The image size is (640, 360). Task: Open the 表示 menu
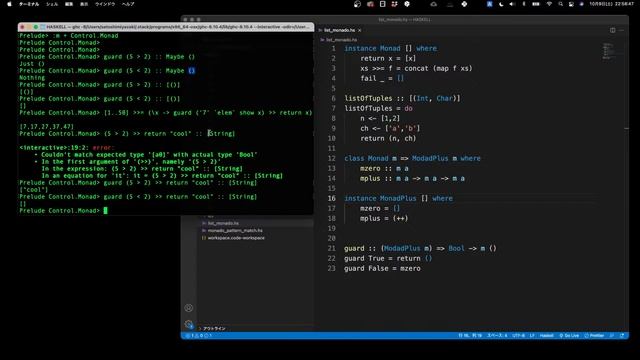[x=84, y=4]
